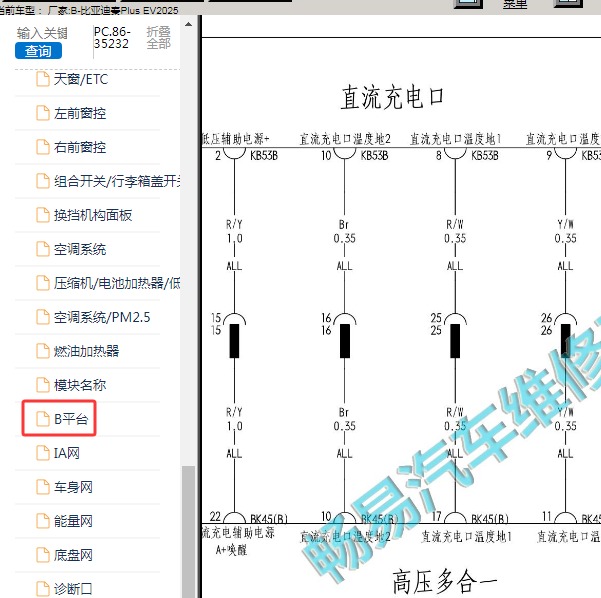The width and height of the screenshot is (601, 598).
Task: Click the PC.86-35232 text in sidebar
Action: [112, 38]
